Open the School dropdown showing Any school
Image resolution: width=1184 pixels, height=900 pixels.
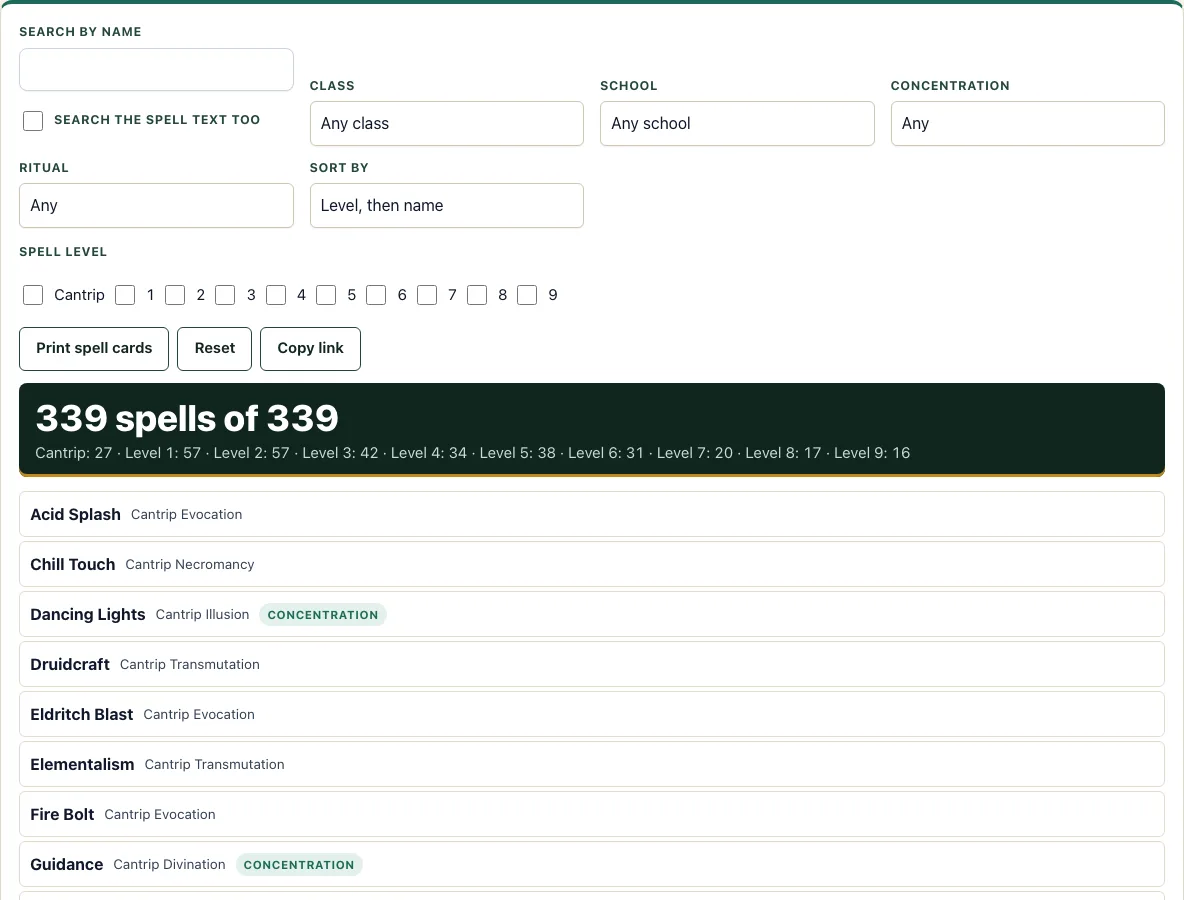(x=737, y=124)
